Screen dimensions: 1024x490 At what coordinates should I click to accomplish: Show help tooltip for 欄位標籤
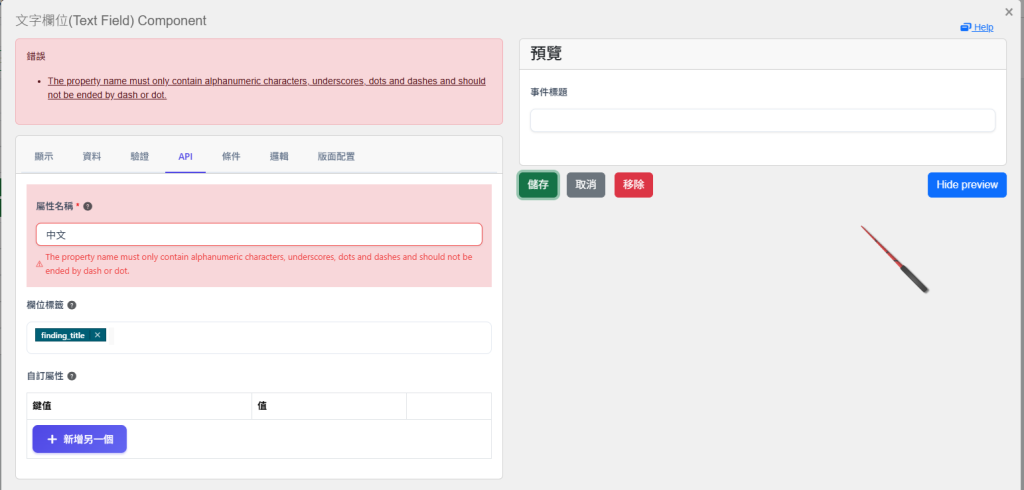coord(72,305)
